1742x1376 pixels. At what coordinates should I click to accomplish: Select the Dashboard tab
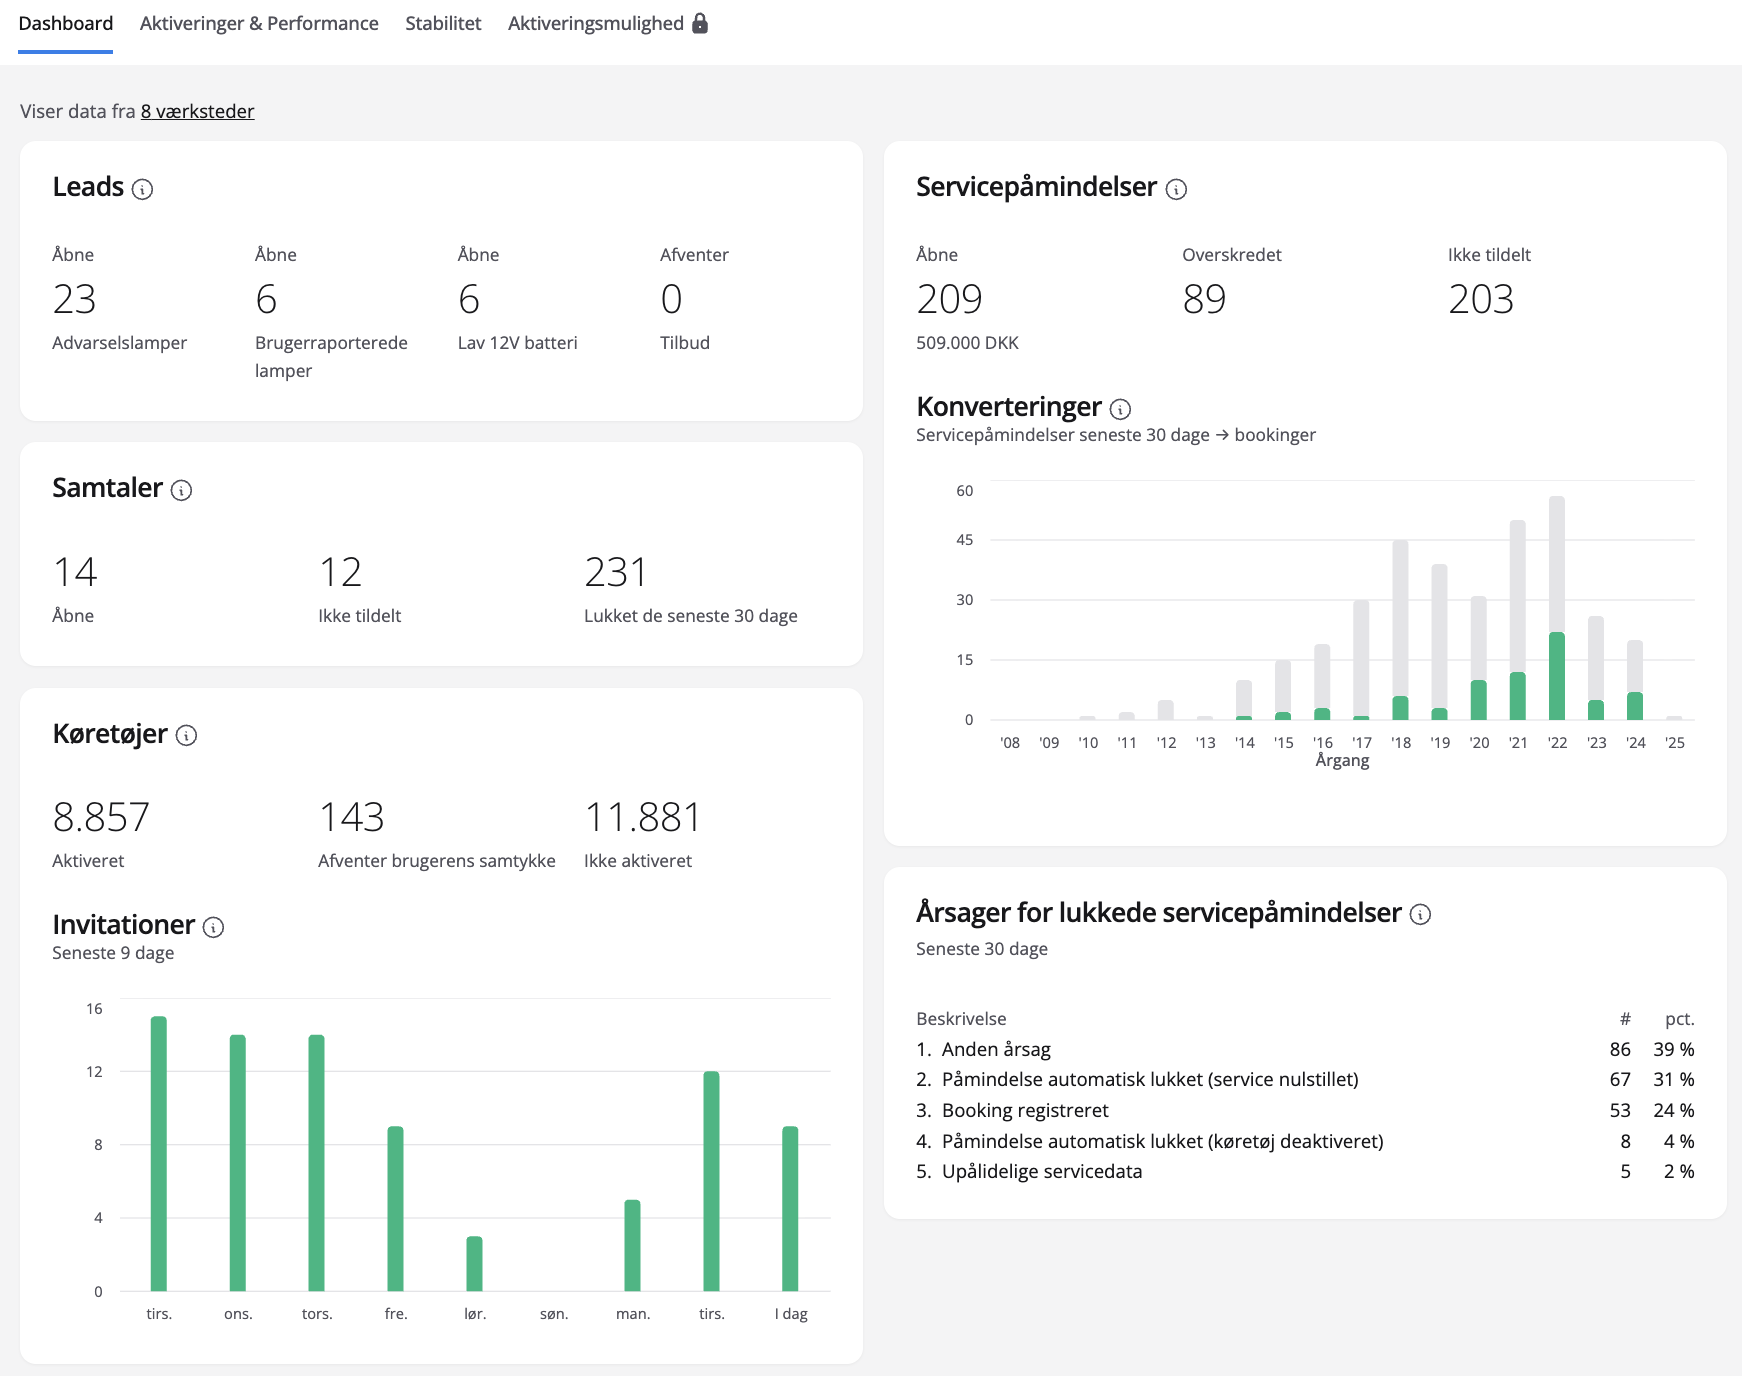click(x=66, y=23)
